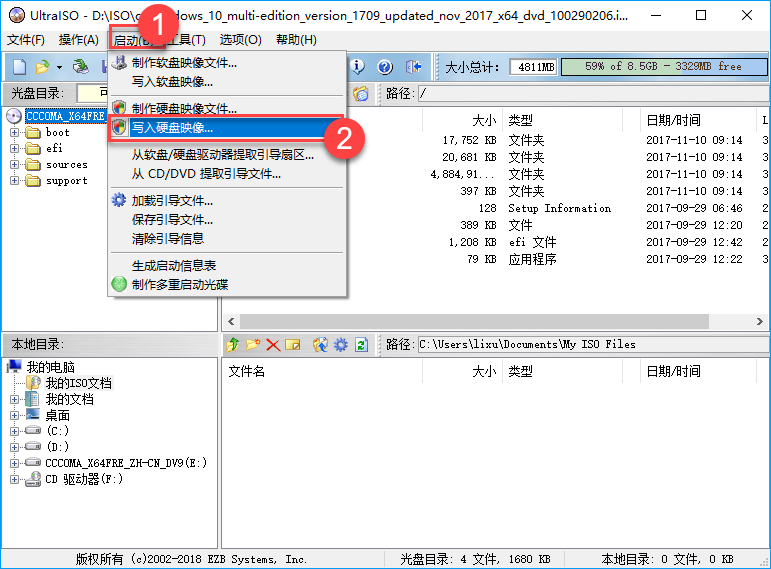
Task: Click the efi 文件 type cell
Action: 532,242
